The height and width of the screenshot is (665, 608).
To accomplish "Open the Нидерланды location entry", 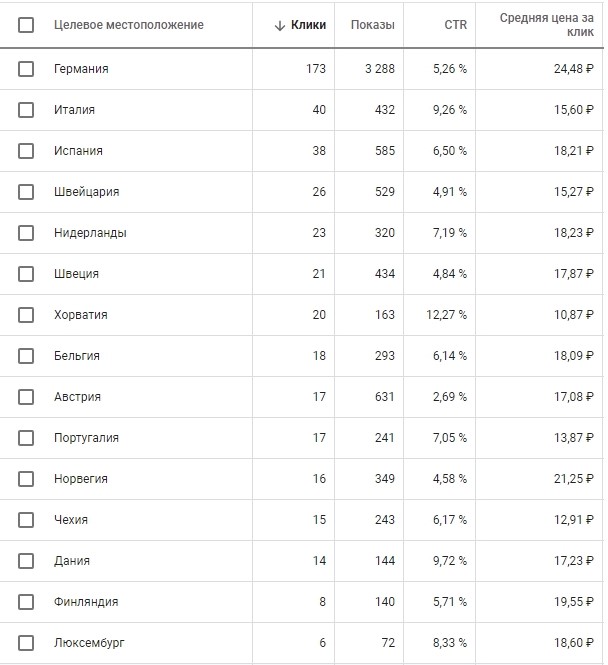I will pyautogui.click(x=90, y=233).
